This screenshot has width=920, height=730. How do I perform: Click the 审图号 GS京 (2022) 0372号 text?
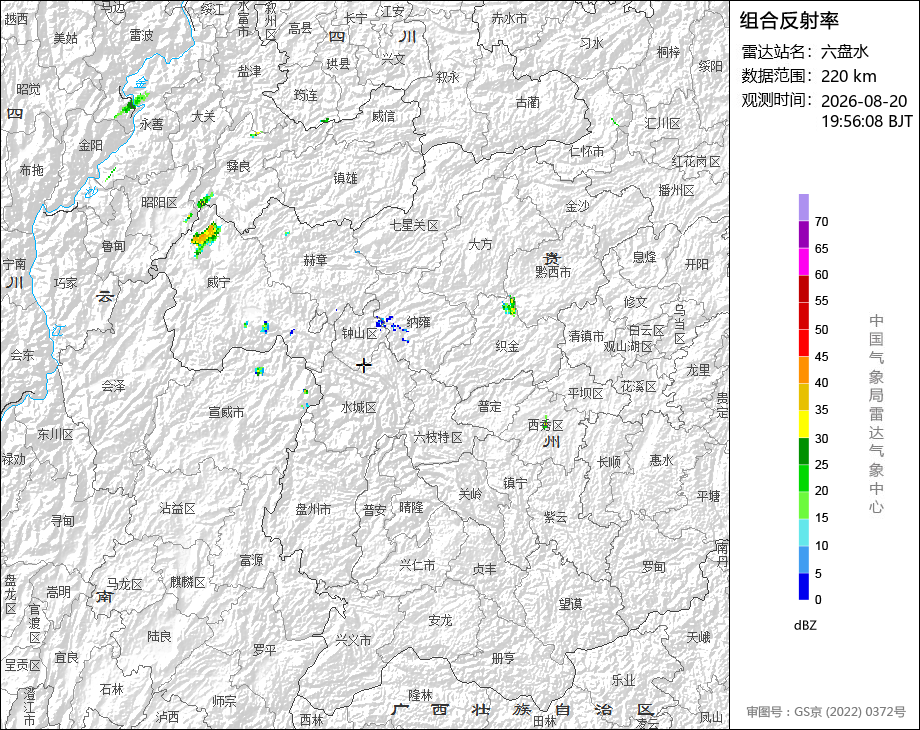[x=826, y=712]
